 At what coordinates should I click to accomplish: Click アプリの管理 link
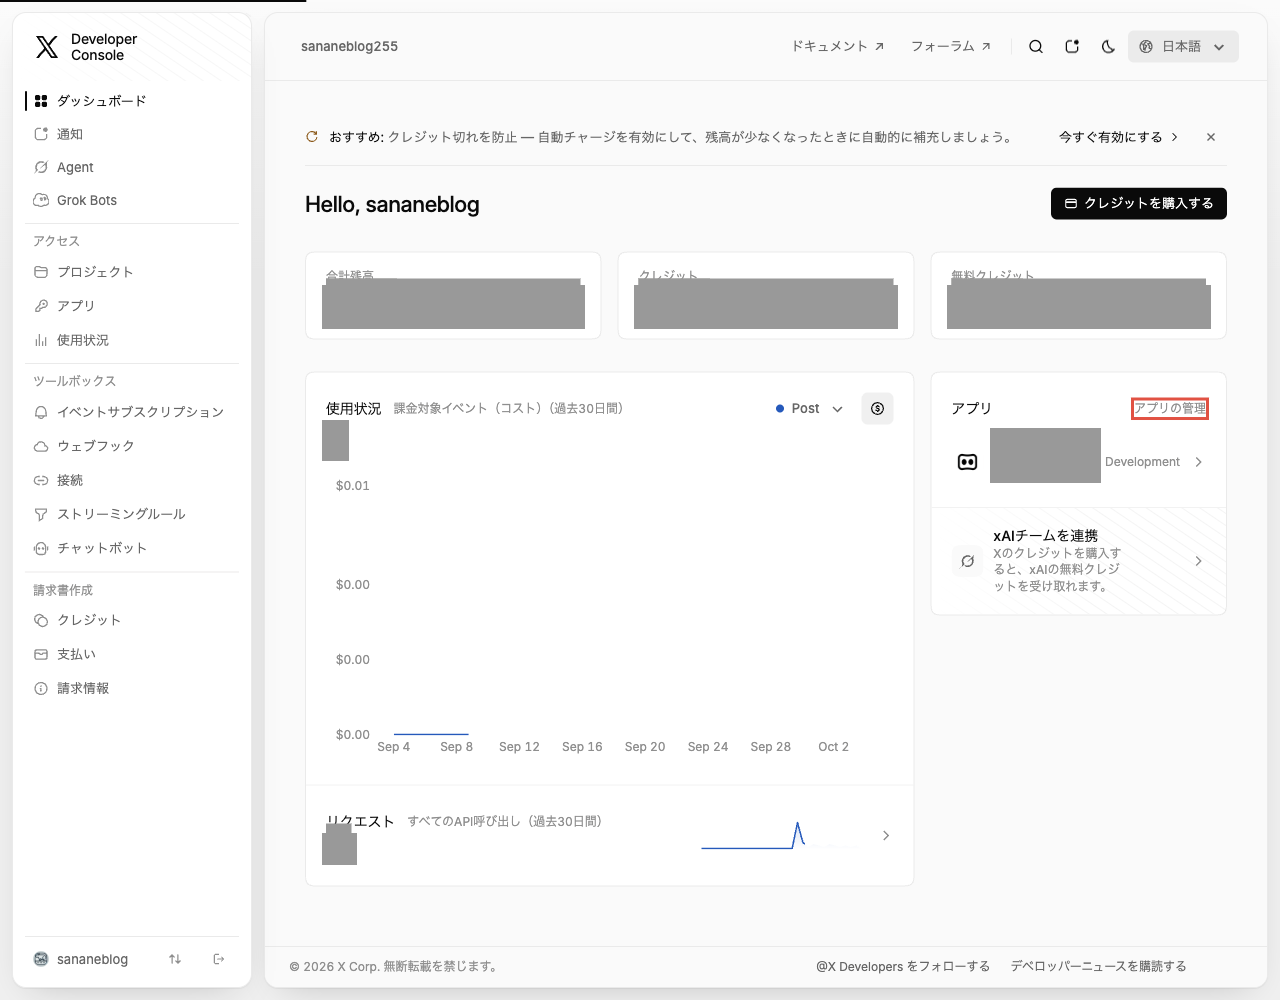click(x=1170, y=408)
